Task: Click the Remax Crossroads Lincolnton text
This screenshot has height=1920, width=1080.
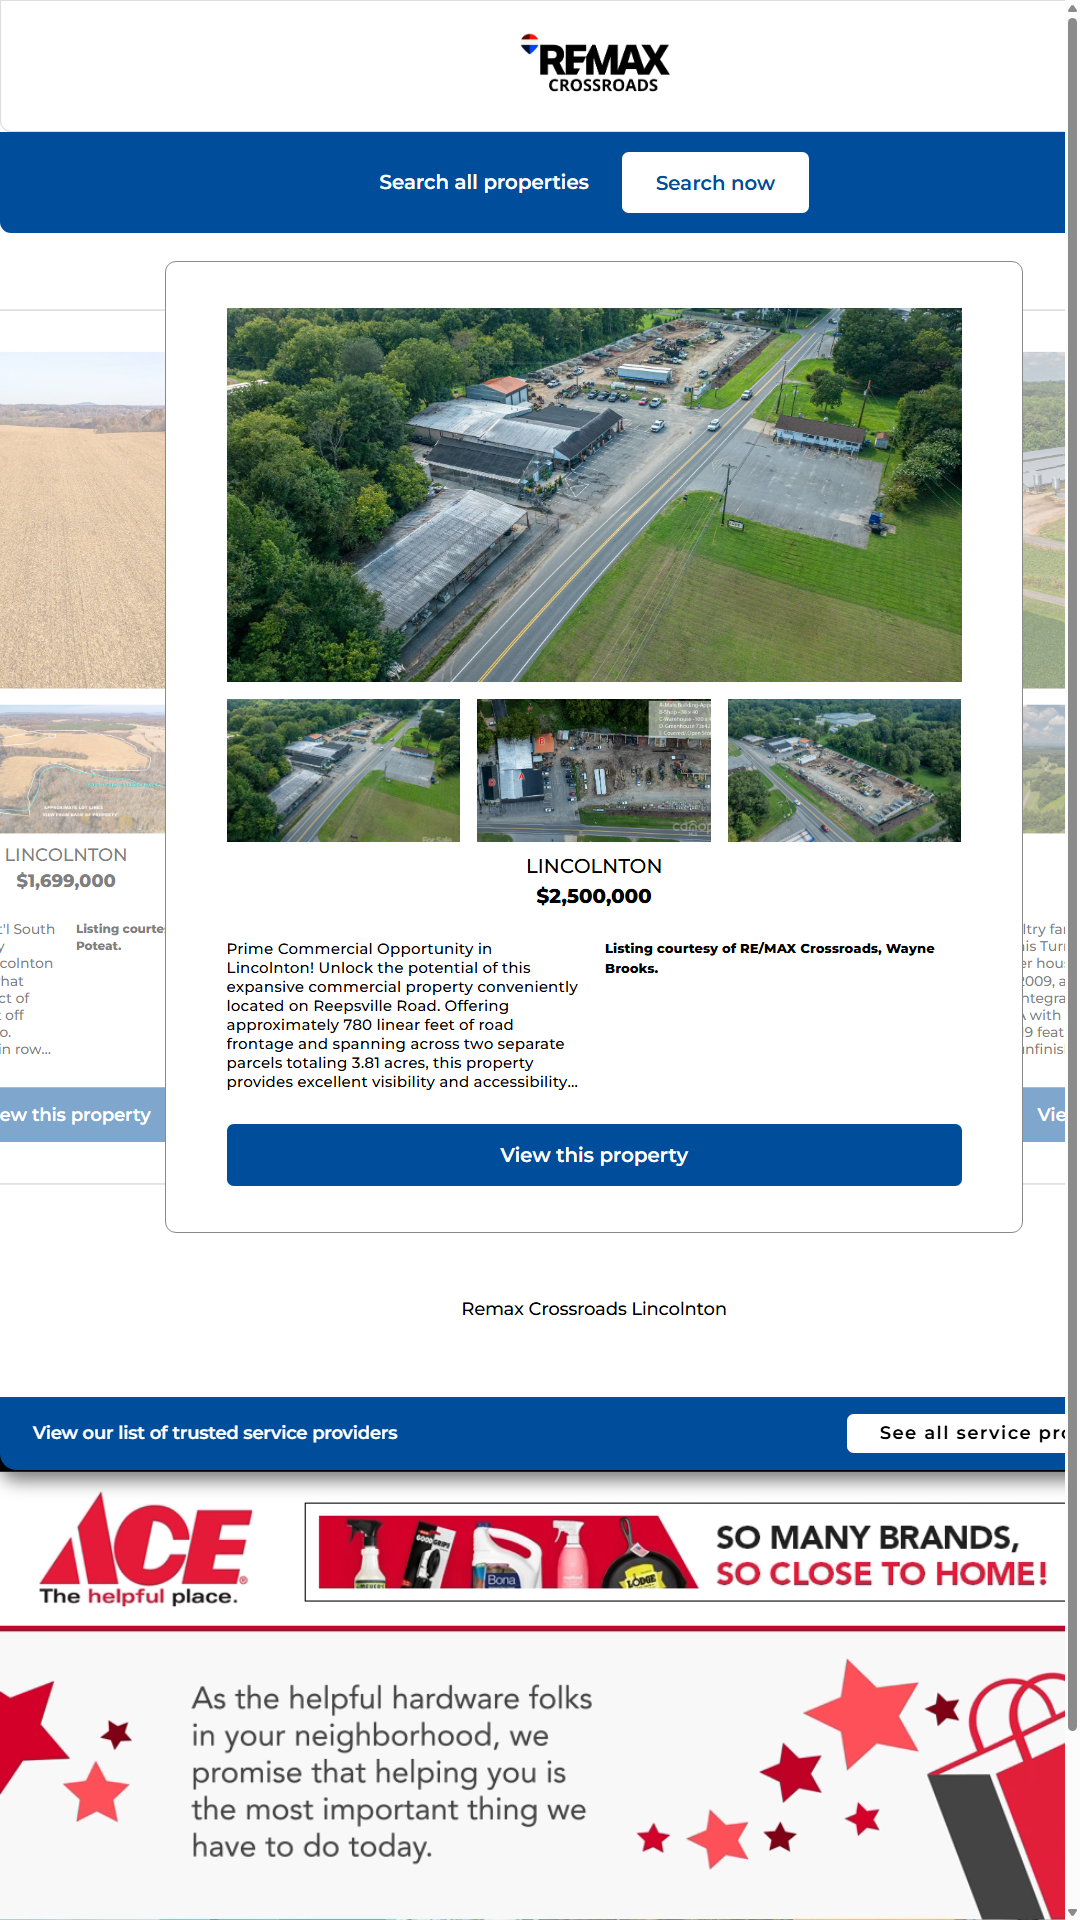Action: coord(594,1309)
